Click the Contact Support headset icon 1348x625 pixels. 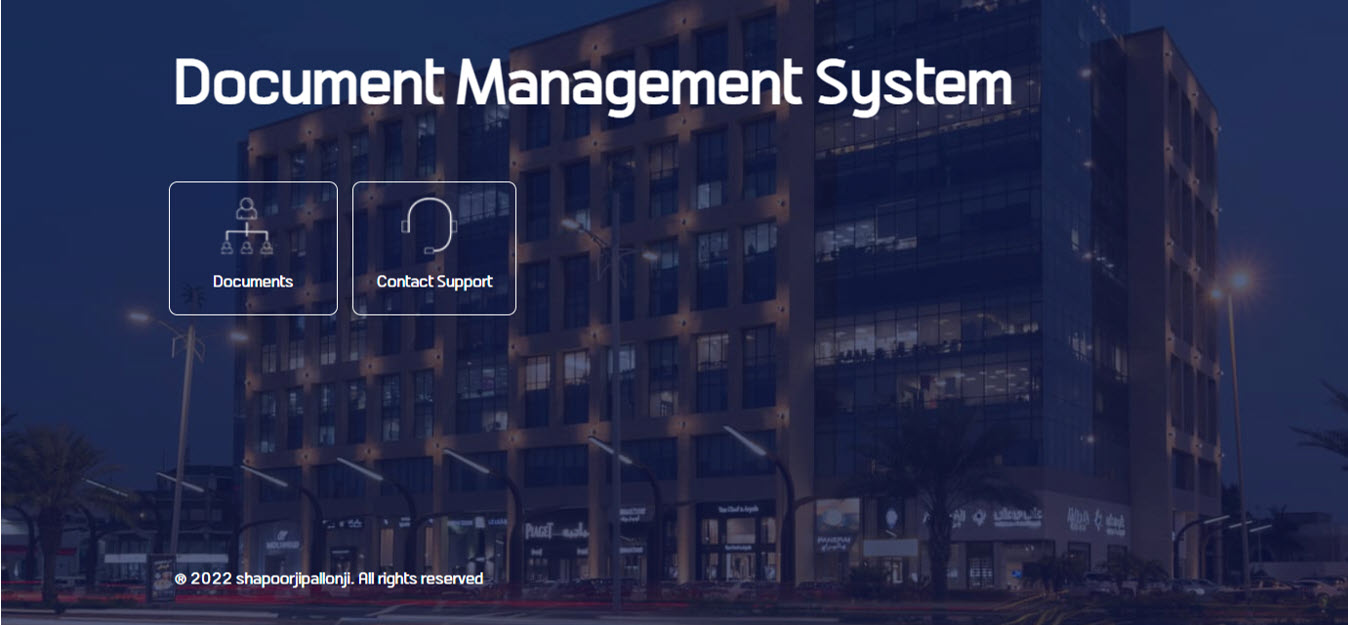[430, 226]
